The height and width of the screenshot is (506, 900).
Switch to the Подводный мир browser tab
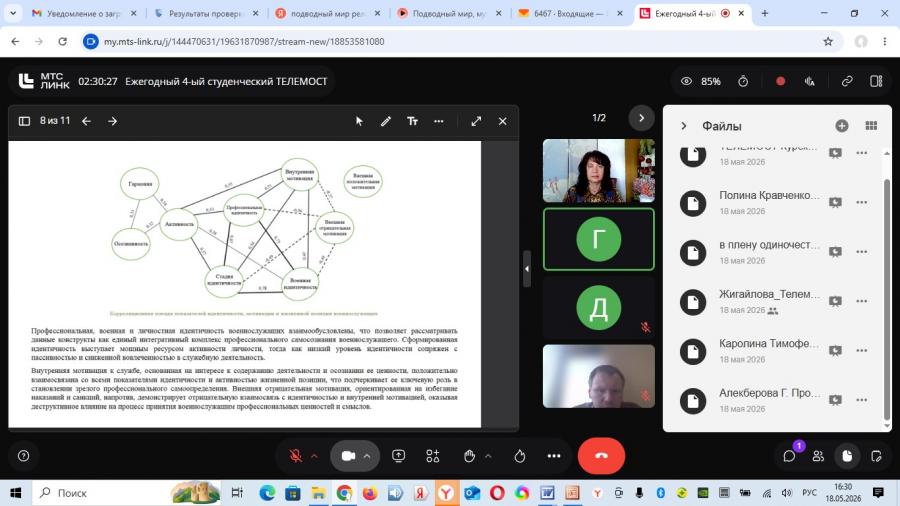coord(449,13)
